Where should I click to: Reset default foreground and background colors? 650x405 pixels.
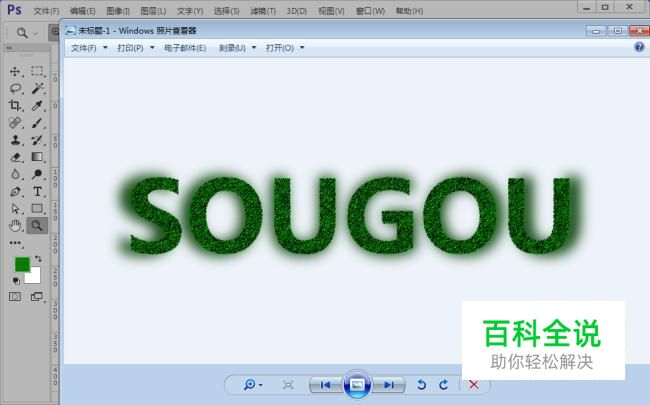(16, 281)
